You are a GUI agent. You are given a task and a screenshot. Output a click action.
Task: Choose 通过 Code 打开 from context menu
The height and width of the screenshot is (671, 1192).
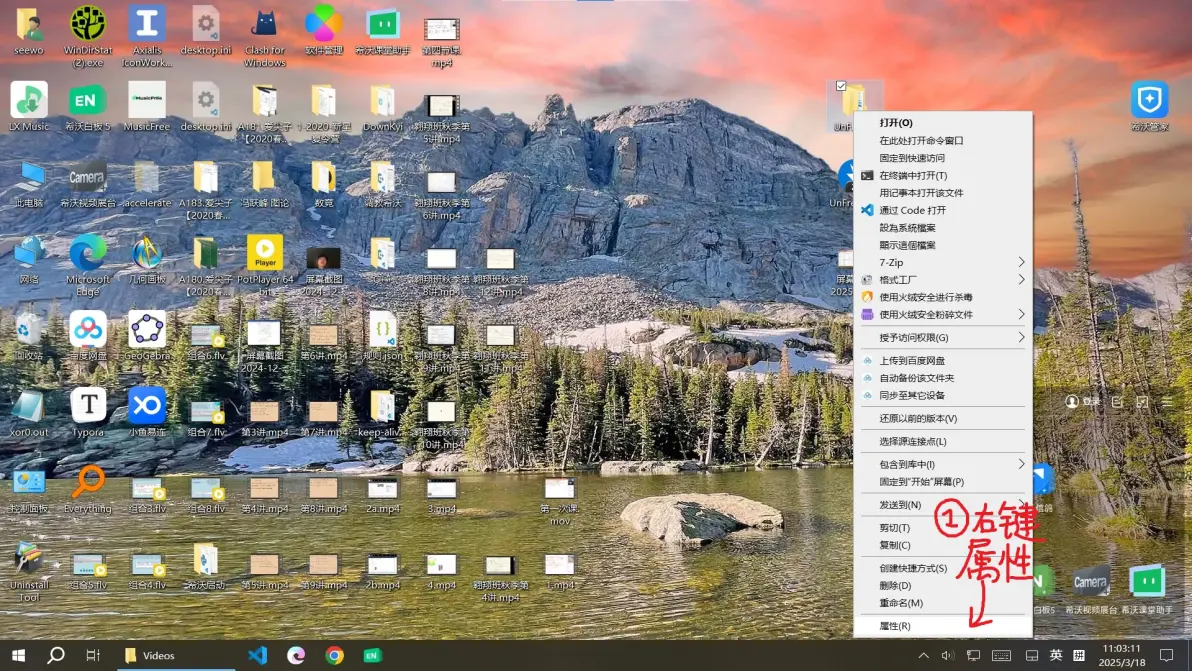point(912,210)
